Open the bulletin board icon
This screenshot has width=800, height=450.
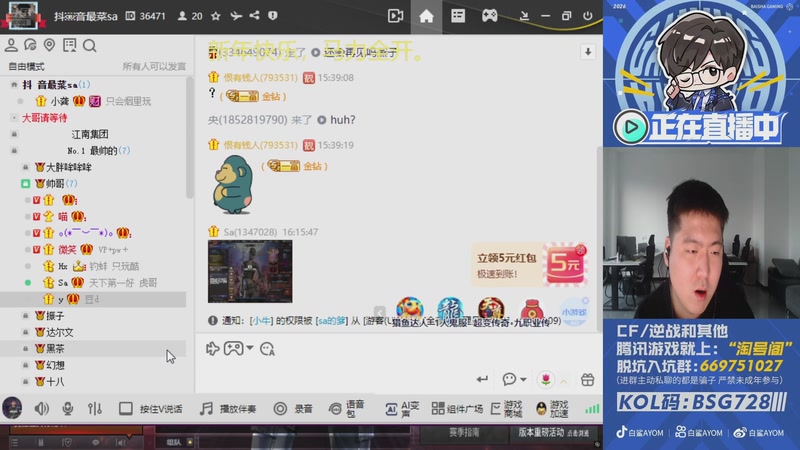coord(69,45)
